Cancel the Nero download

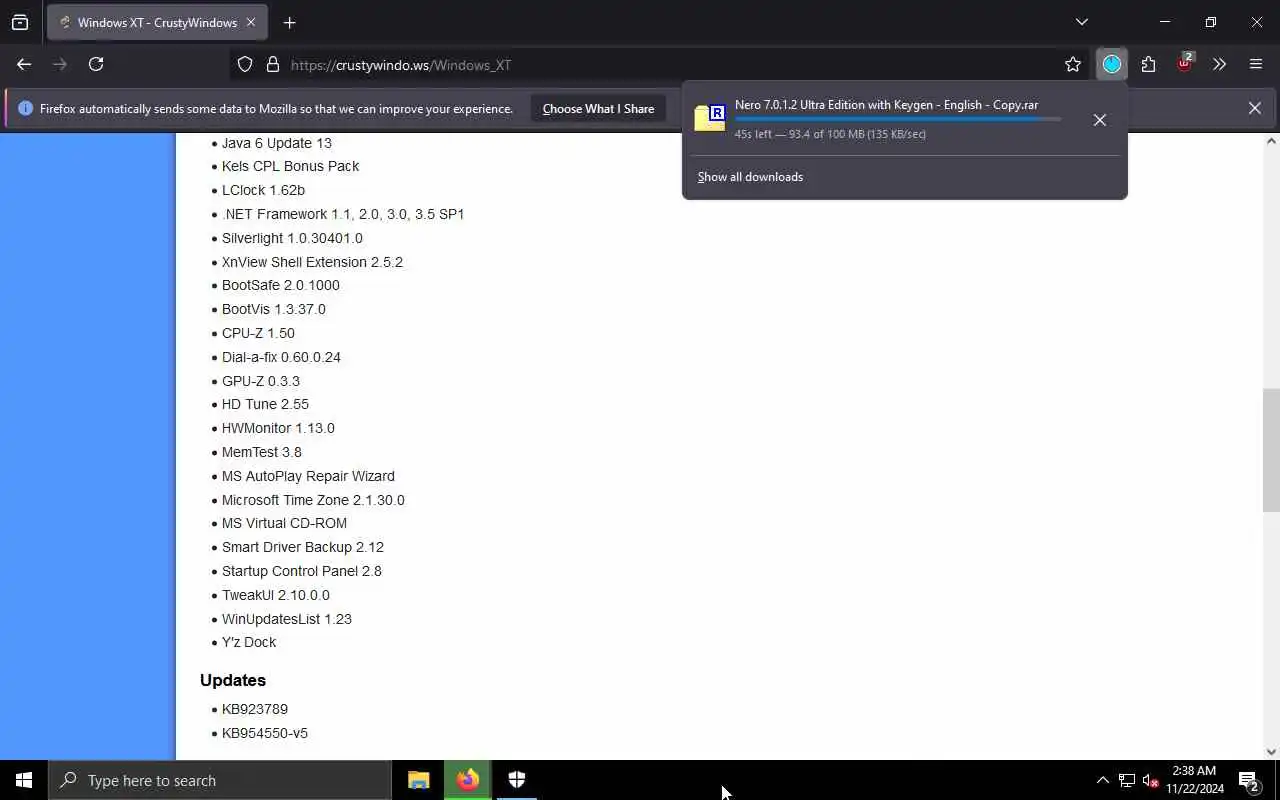[1099, 120]
